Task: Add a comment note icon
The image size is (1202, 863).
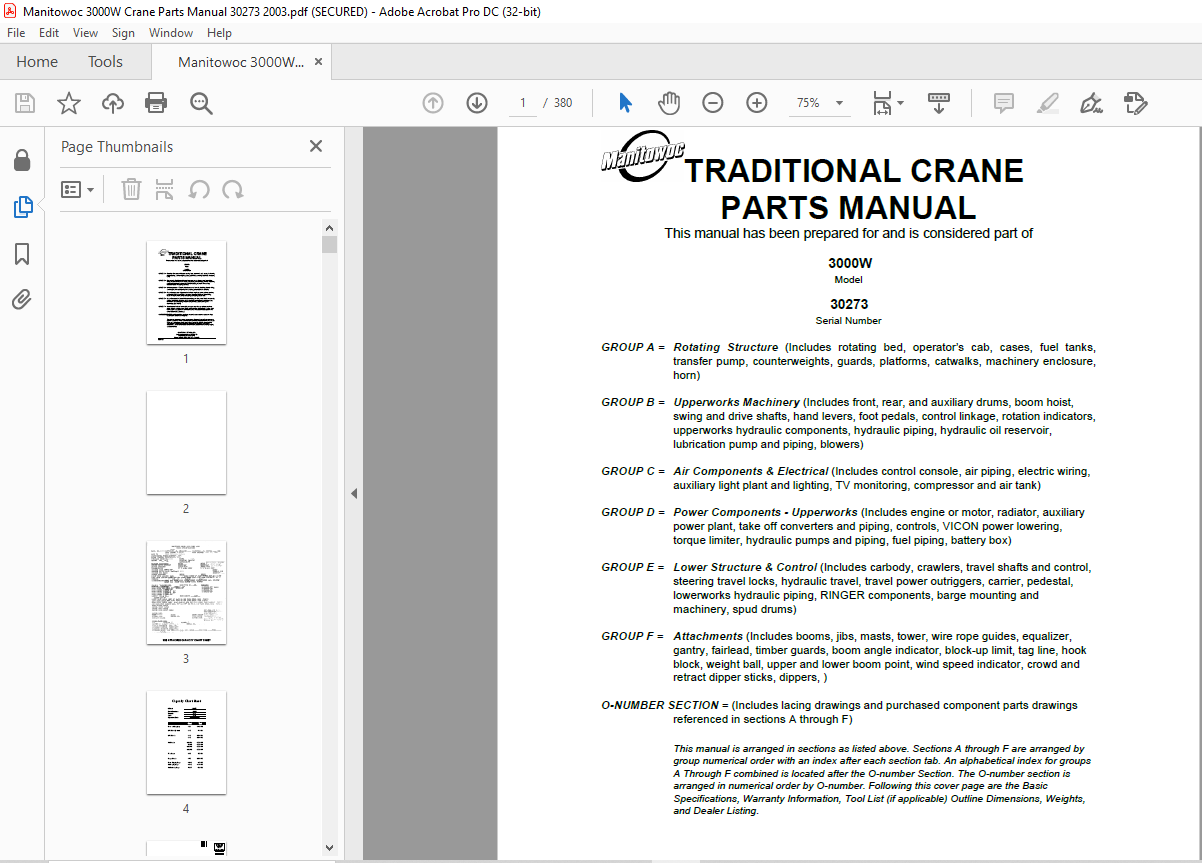Action: point(1003,103)
